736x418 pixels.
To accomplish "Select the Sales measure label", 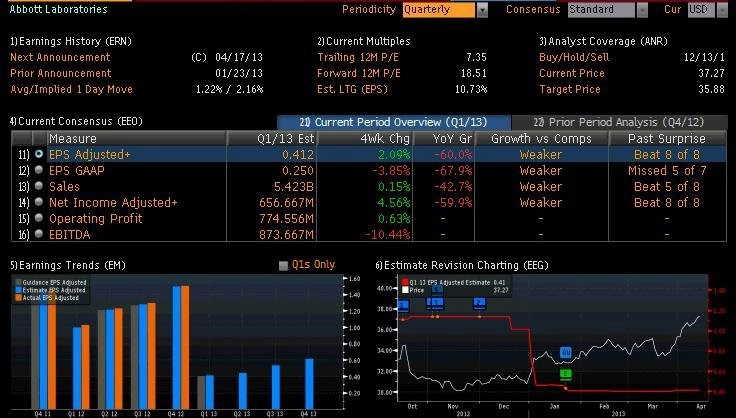I will [64, 186].
